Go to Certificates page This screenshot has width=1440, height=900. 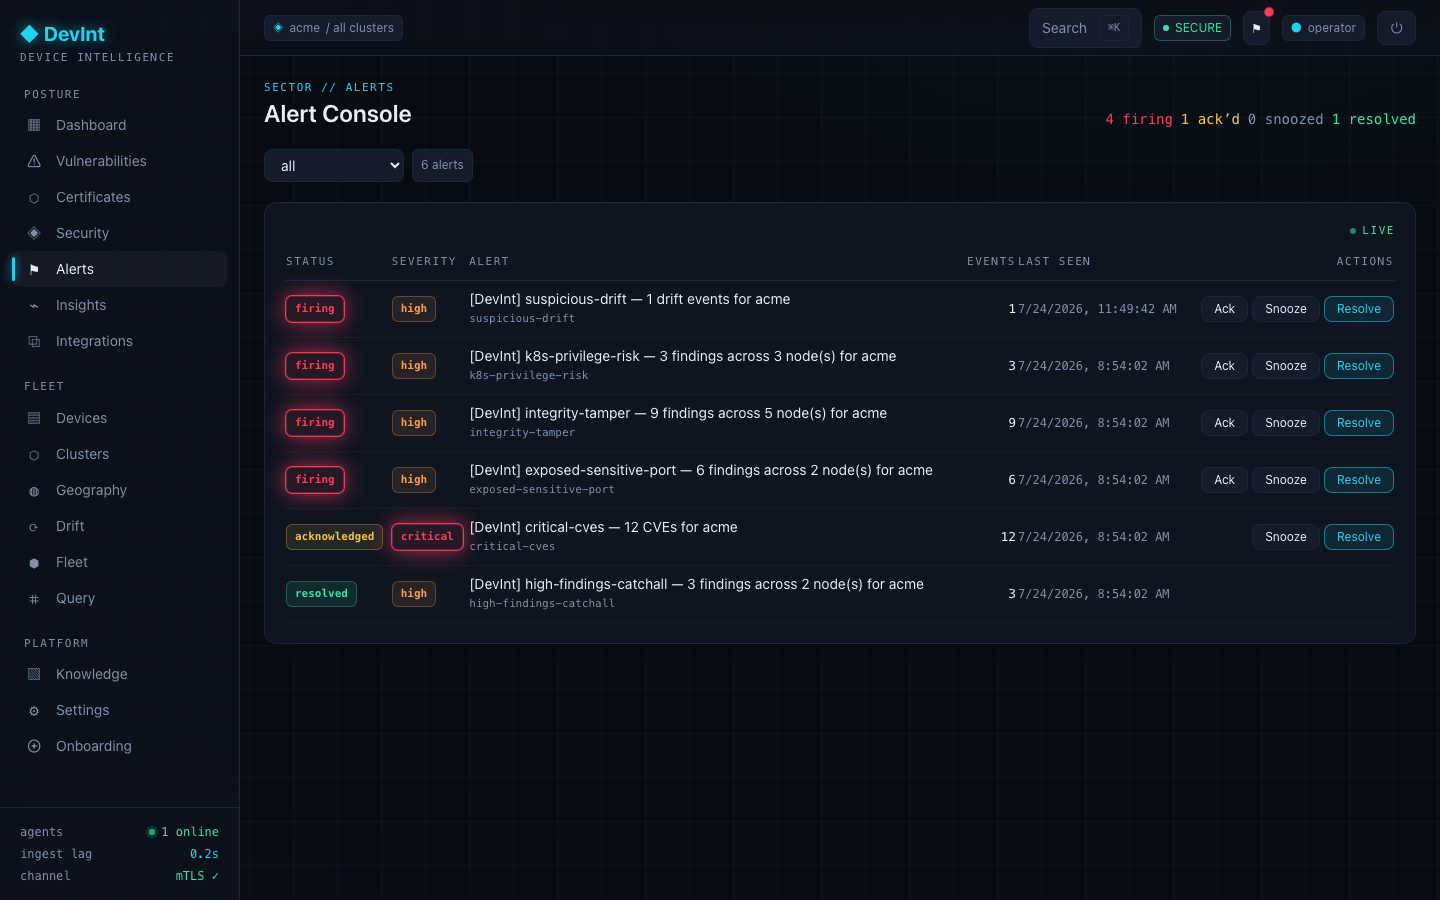pyautogui.click(x=120, y=197)
